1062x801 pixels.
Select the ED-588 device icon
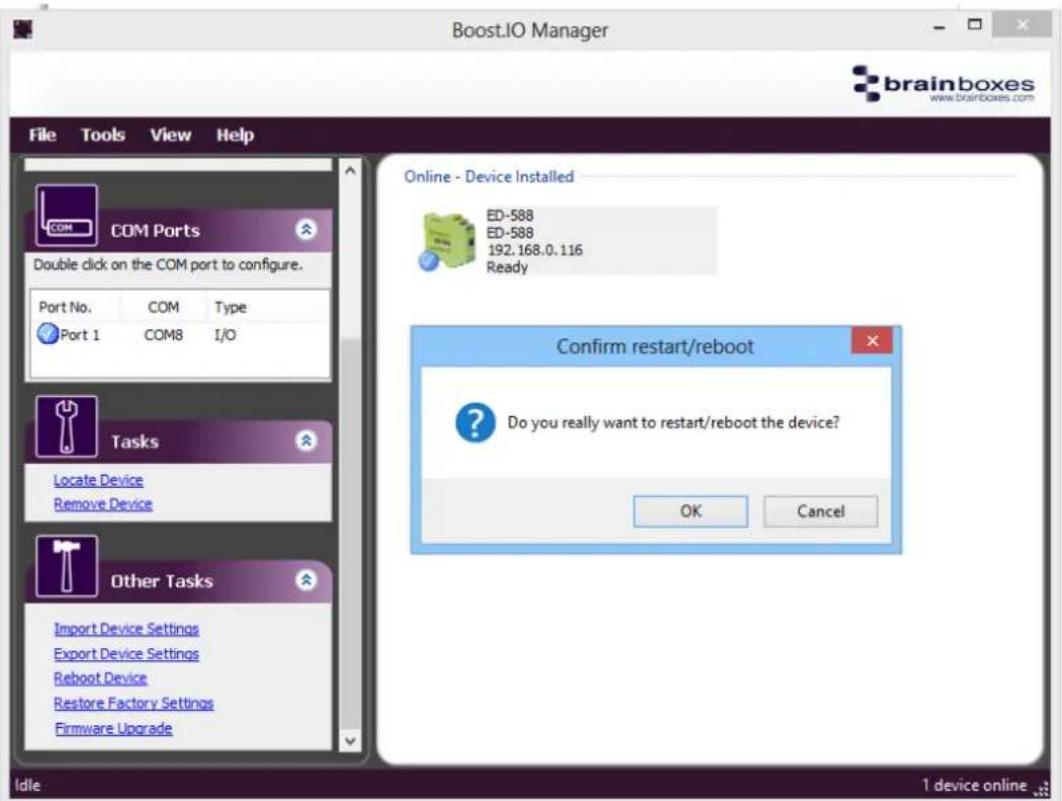coord(446,242)
